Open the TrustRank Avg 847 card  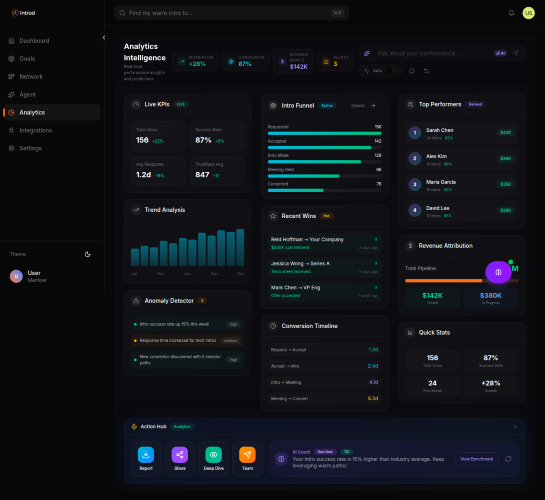point(217,171)
